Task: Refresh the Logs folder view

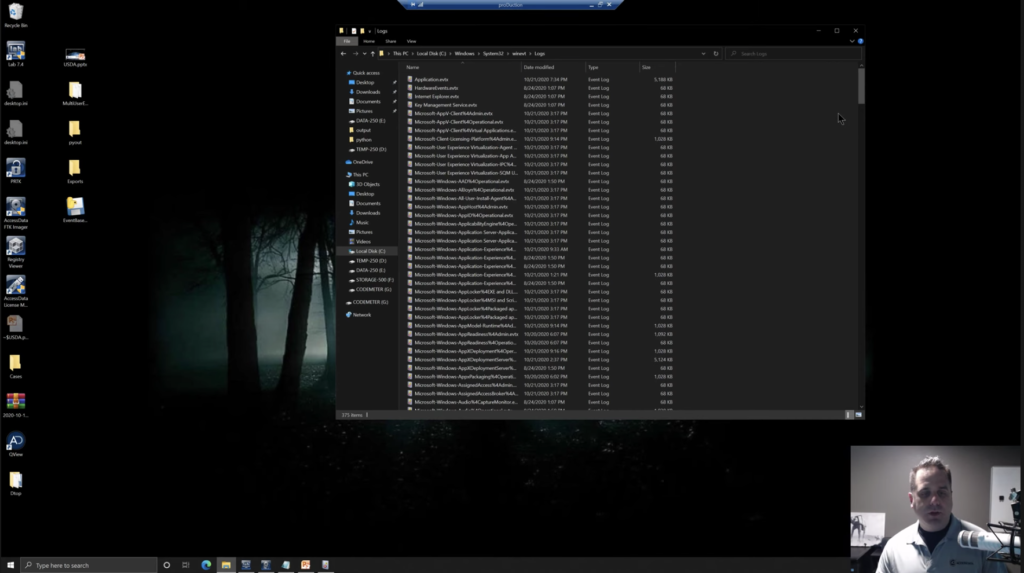Action: pyautogui.click(x=716, y=54)
